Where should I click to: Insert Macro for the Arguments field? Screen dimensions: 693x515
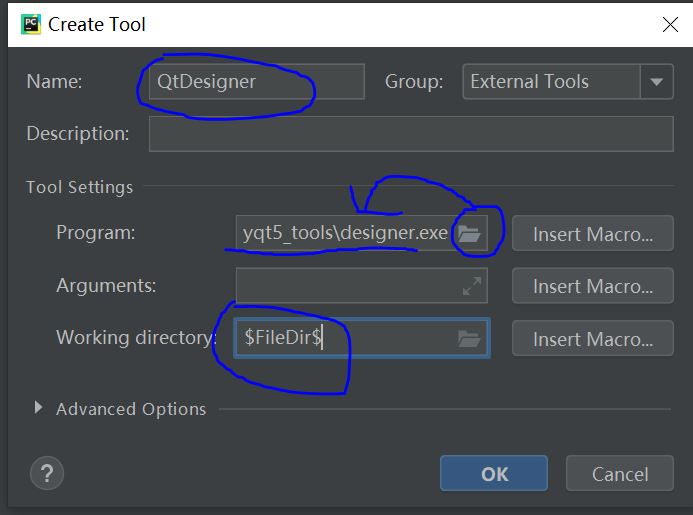(x=592, y=287)
